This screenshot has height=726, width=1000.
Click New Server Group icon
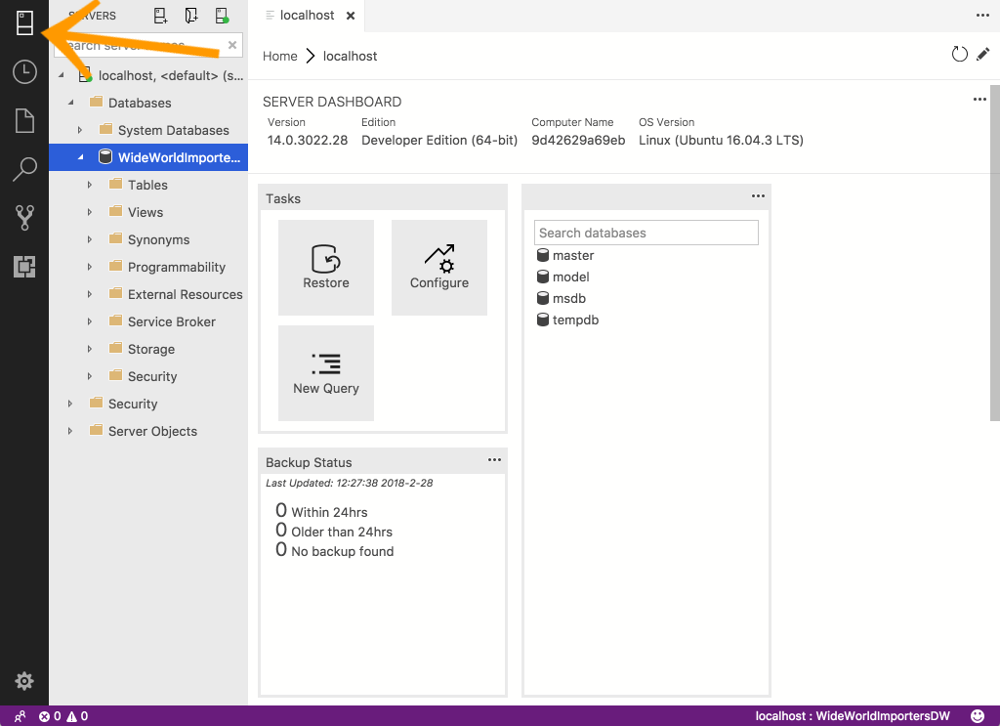click(191, 15)
